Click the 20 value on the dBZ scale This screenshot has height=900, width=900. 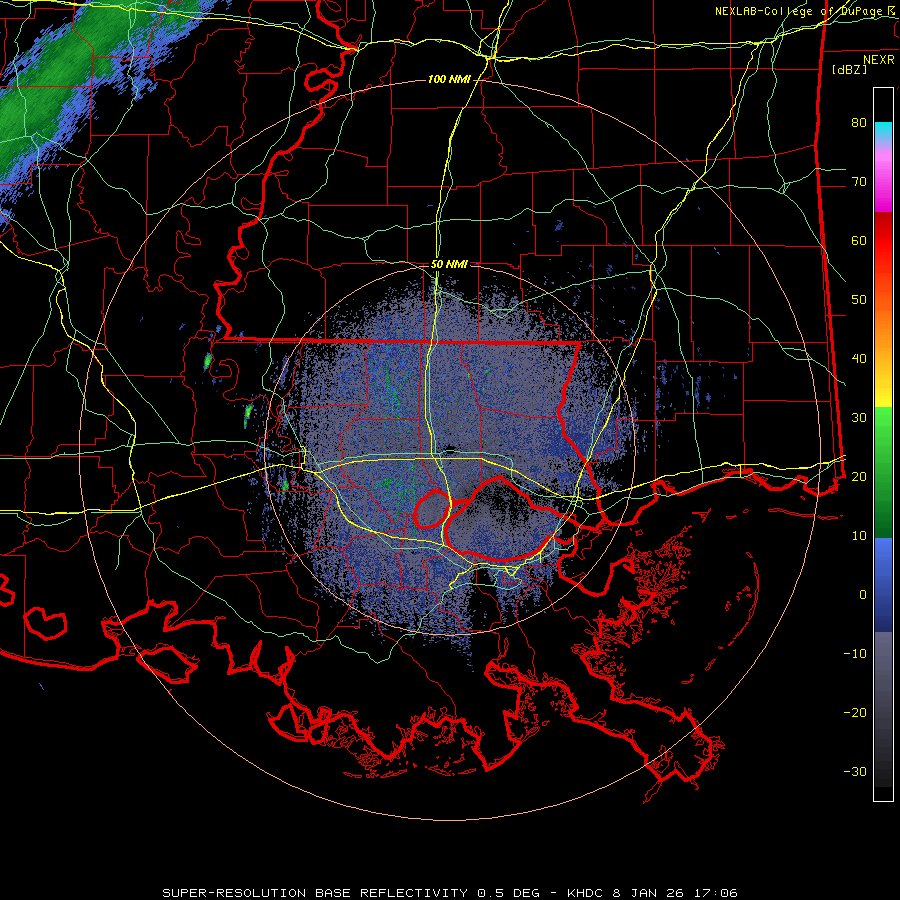coord(859,476)
